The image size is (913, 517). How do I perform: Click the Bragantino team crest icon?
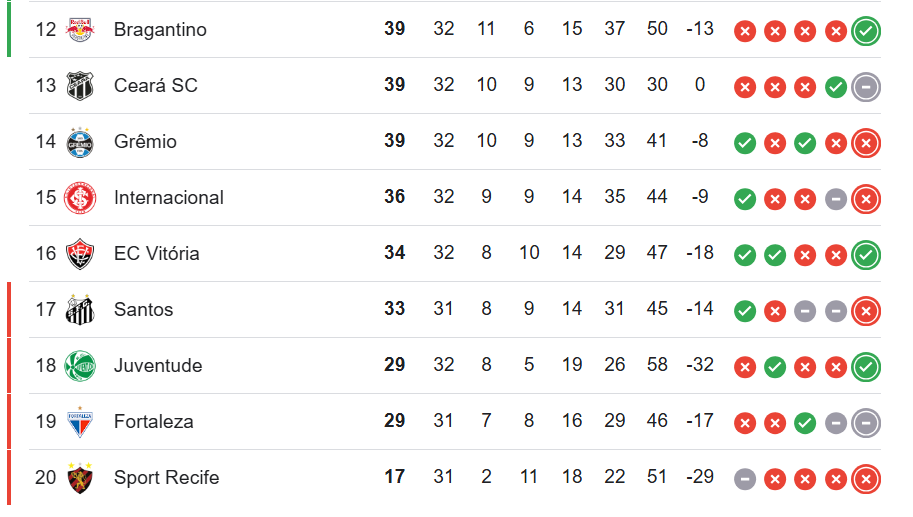pos(80,30)
